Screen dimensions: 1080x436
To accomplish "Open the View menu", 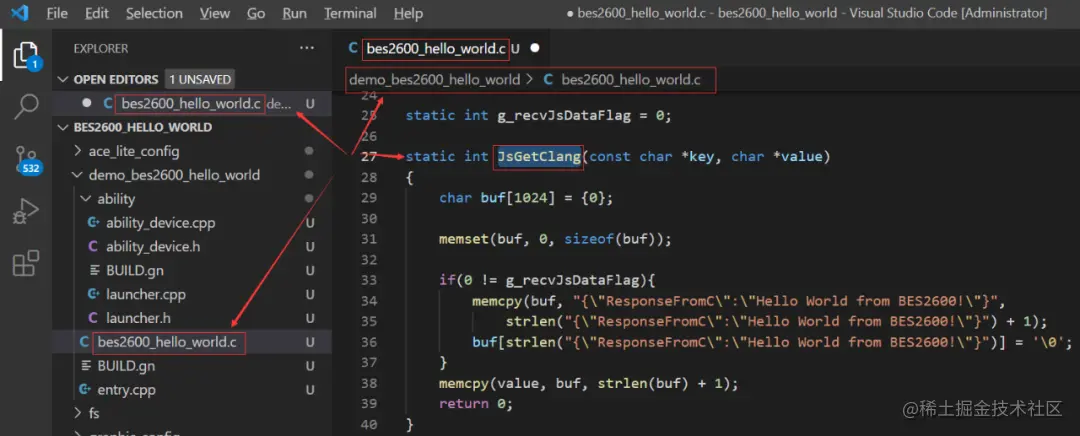I will click(214, 13).
